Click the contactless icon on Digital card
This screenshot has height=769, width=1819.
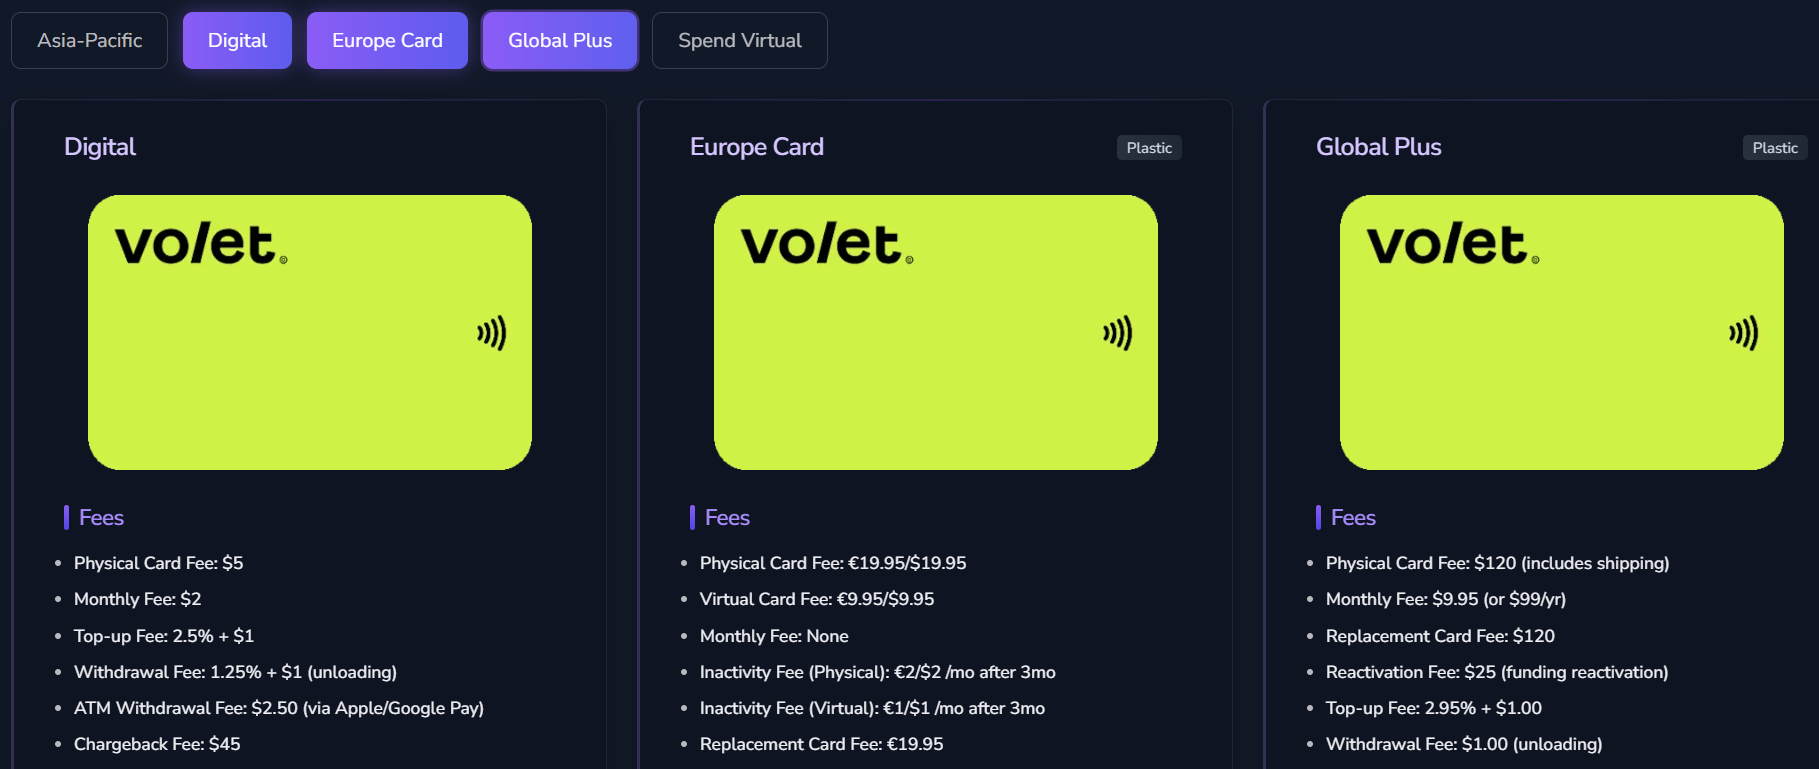(x=491, y=333)
